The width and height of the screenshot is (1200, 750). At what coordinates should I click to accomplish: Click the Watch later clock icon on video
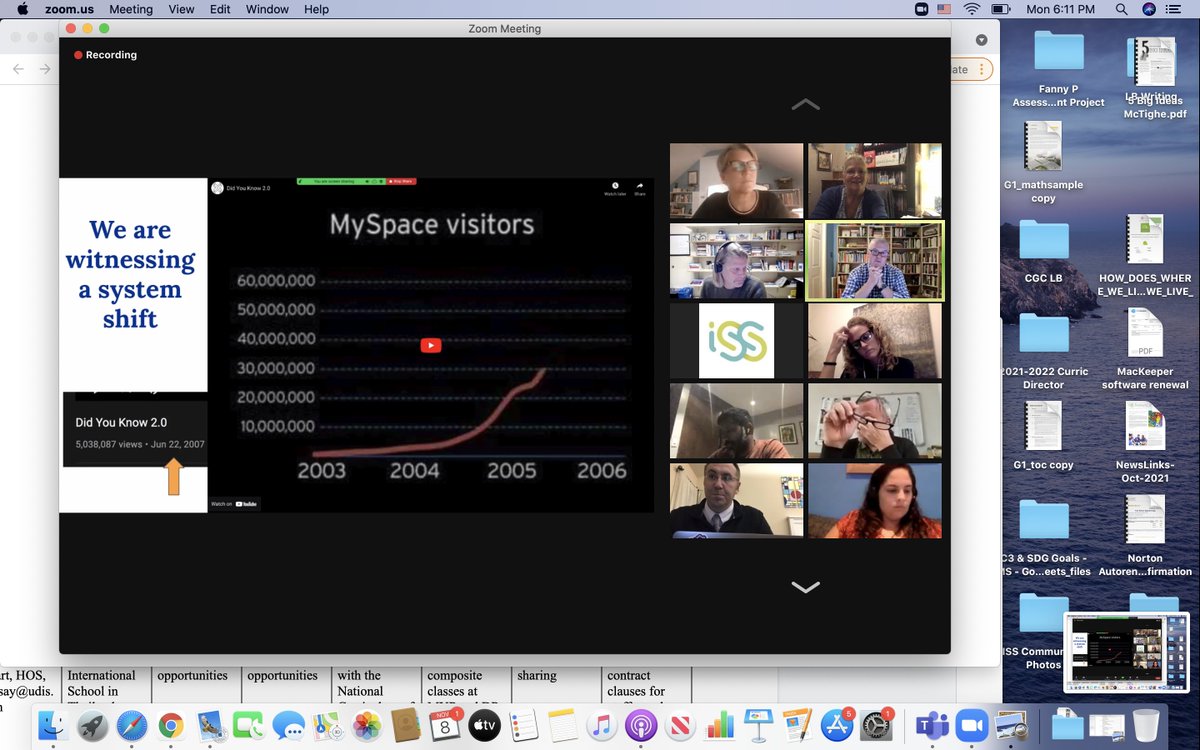[x=614, y=188]
